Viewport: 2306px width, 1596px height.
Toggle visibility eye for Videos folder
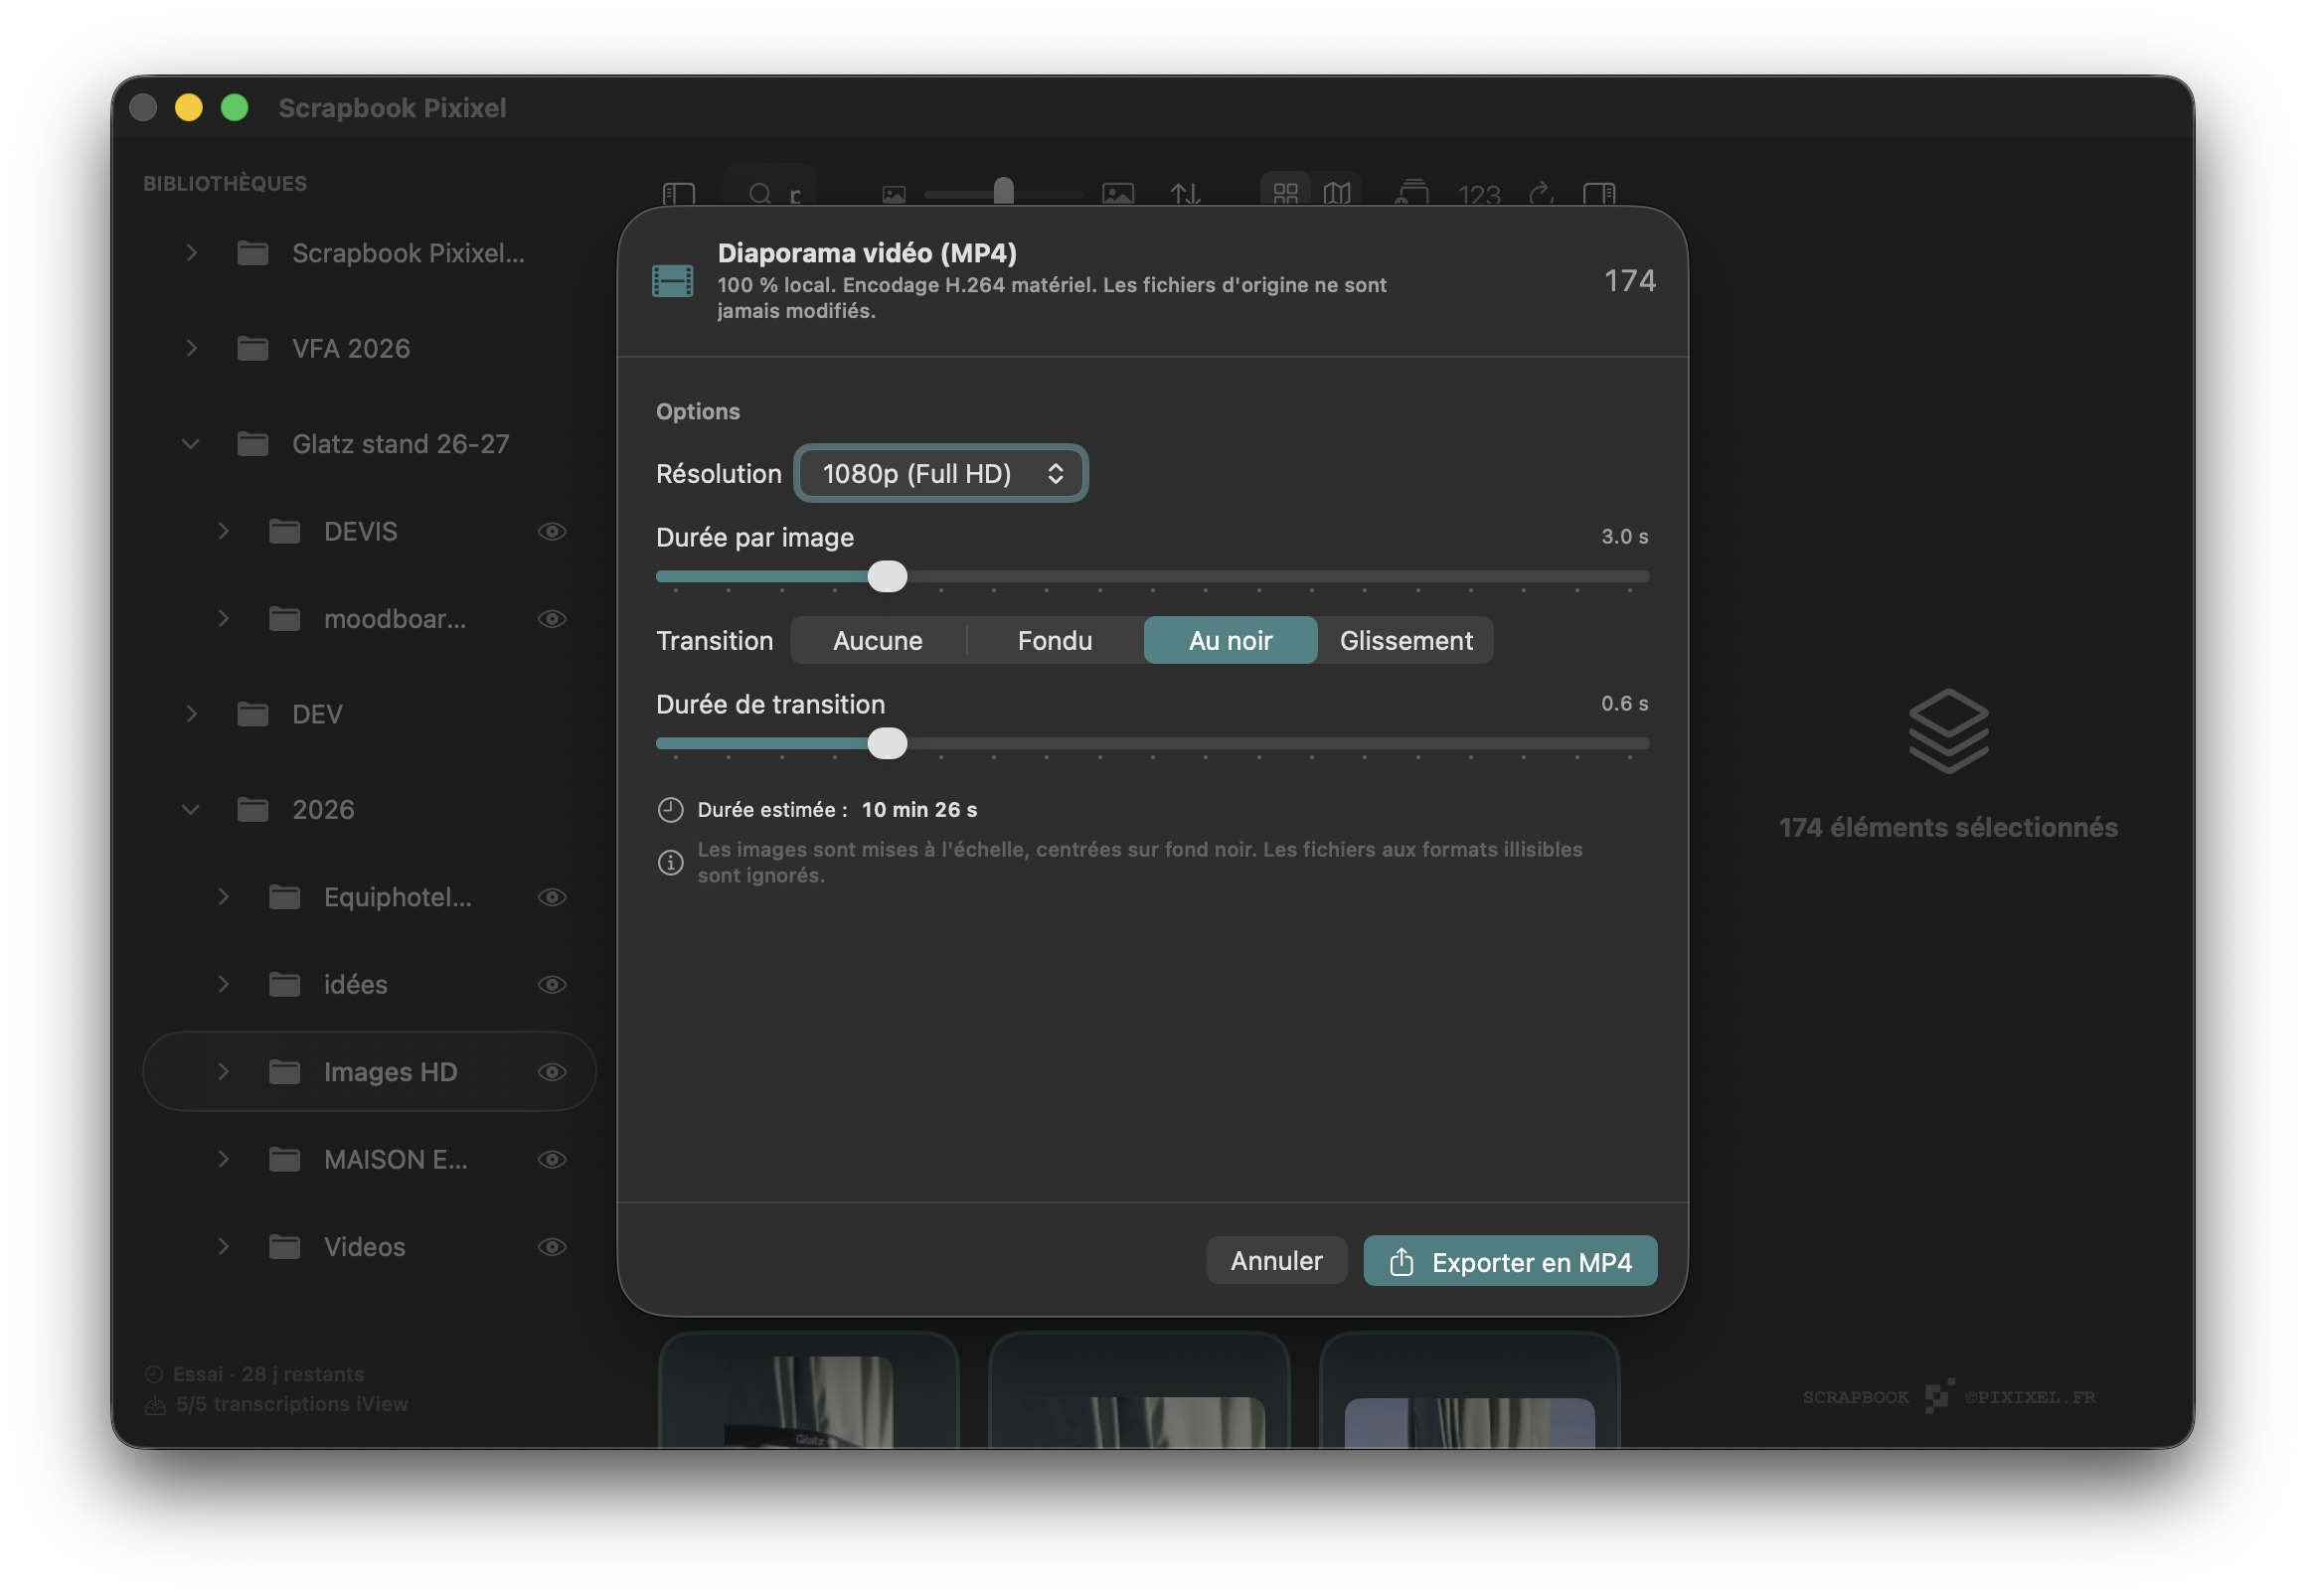(x=552, y=1247)
